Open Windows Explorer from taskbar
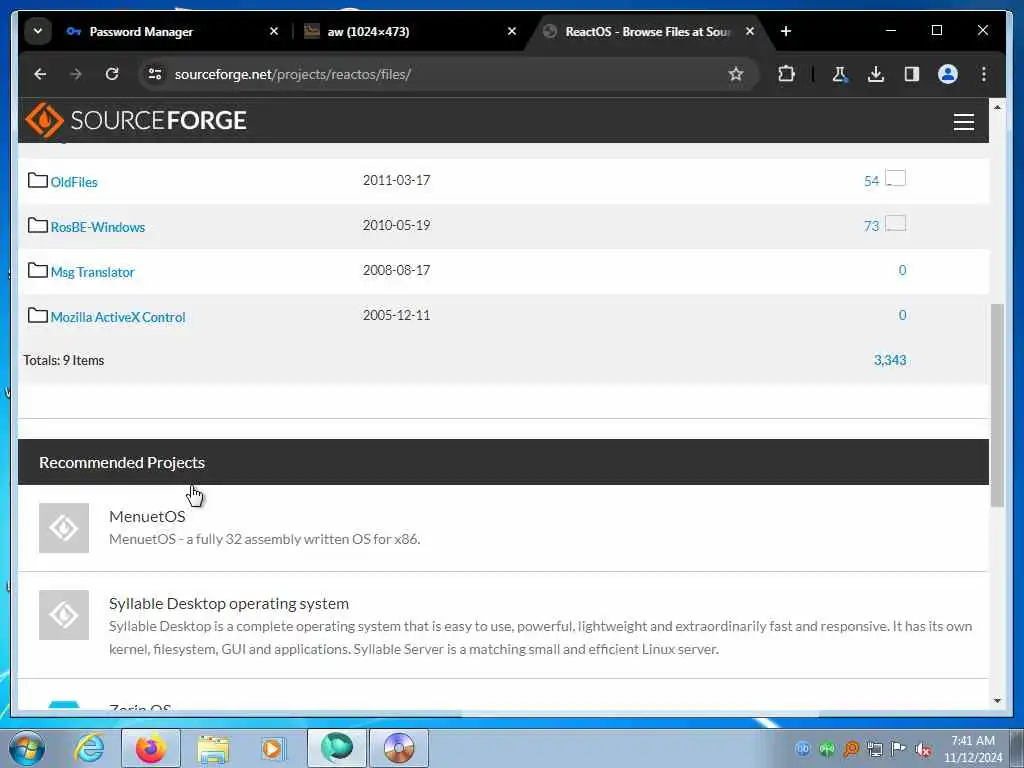The height and width of the screenshot is (768, 1024). coord(213,749)
